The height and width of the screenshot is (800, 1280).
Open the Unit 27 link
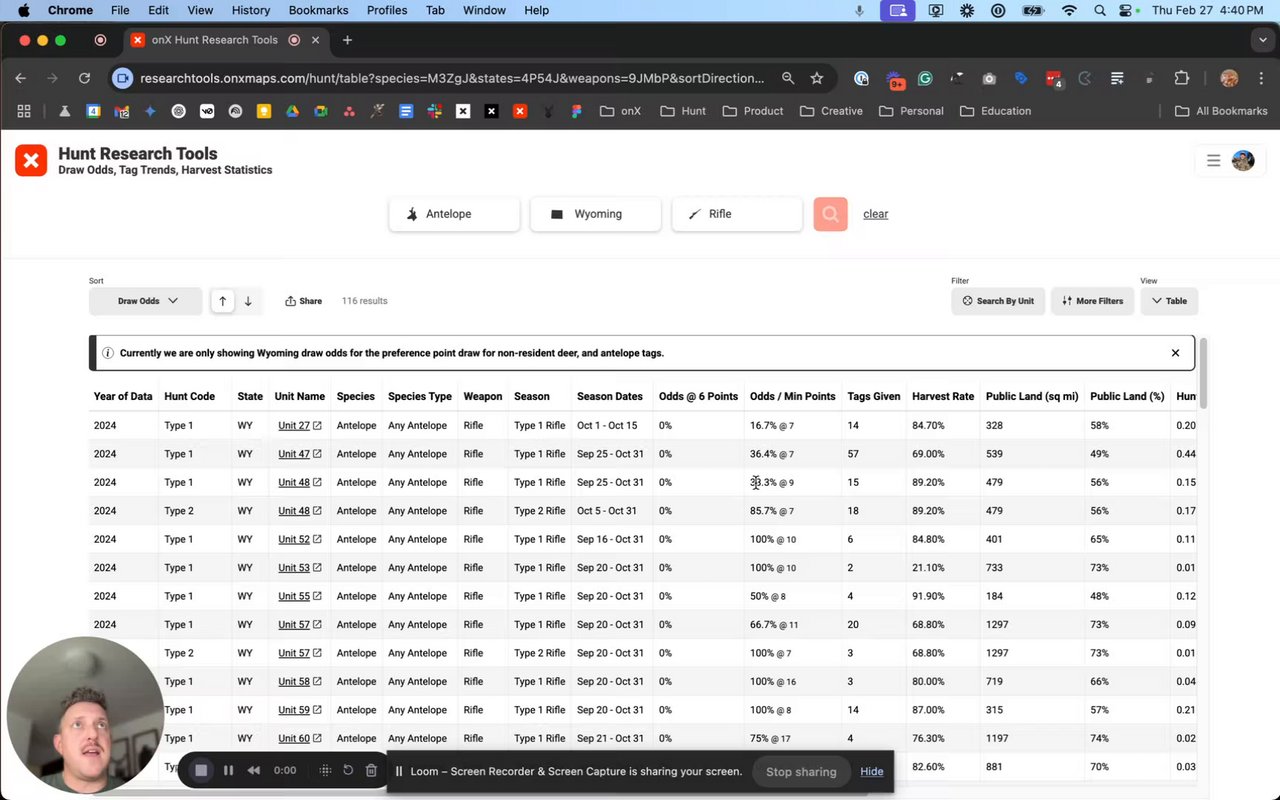pos(299,426)
